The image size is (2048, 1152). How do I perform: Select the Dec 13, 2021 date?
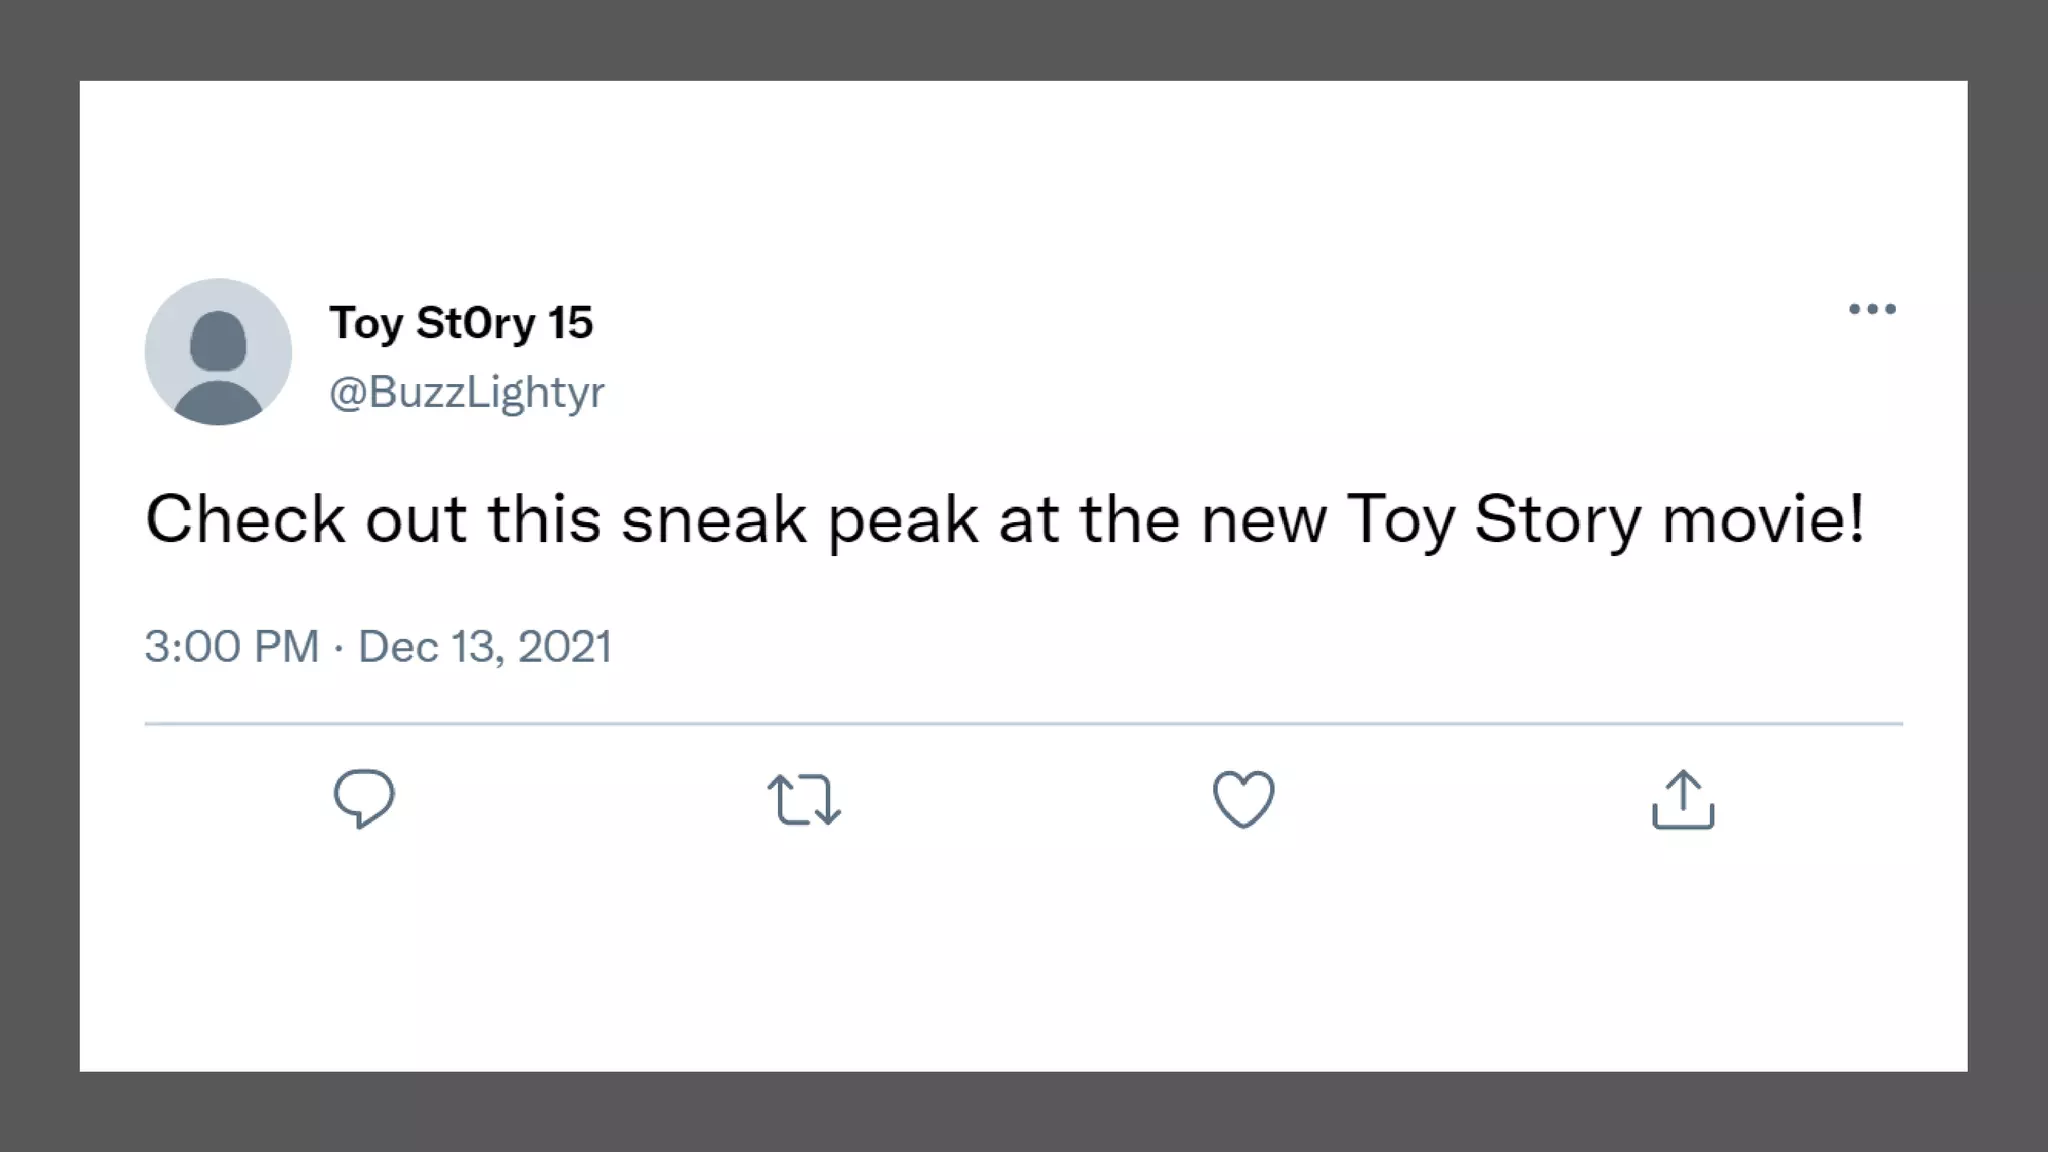click(x=485, y=646)
